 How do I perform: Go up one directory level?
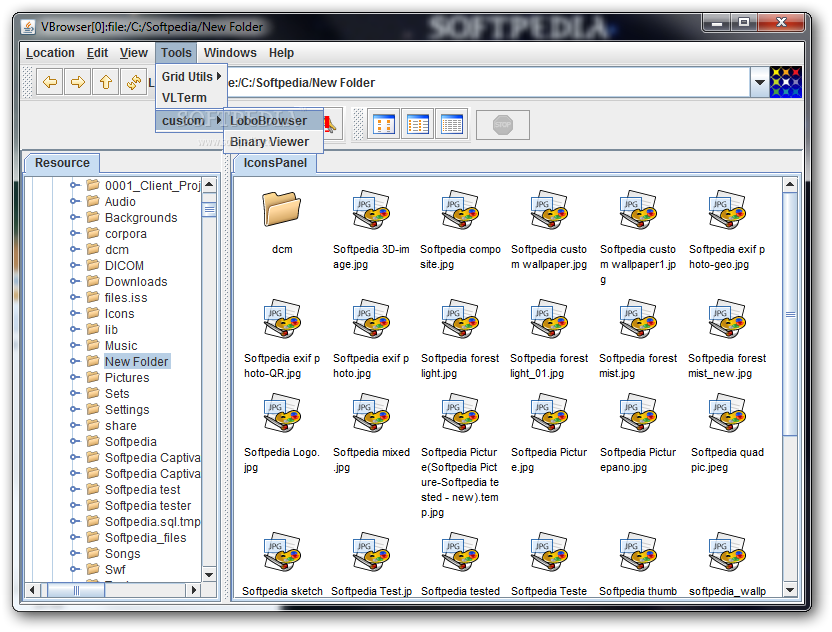(x=106, y=82)
